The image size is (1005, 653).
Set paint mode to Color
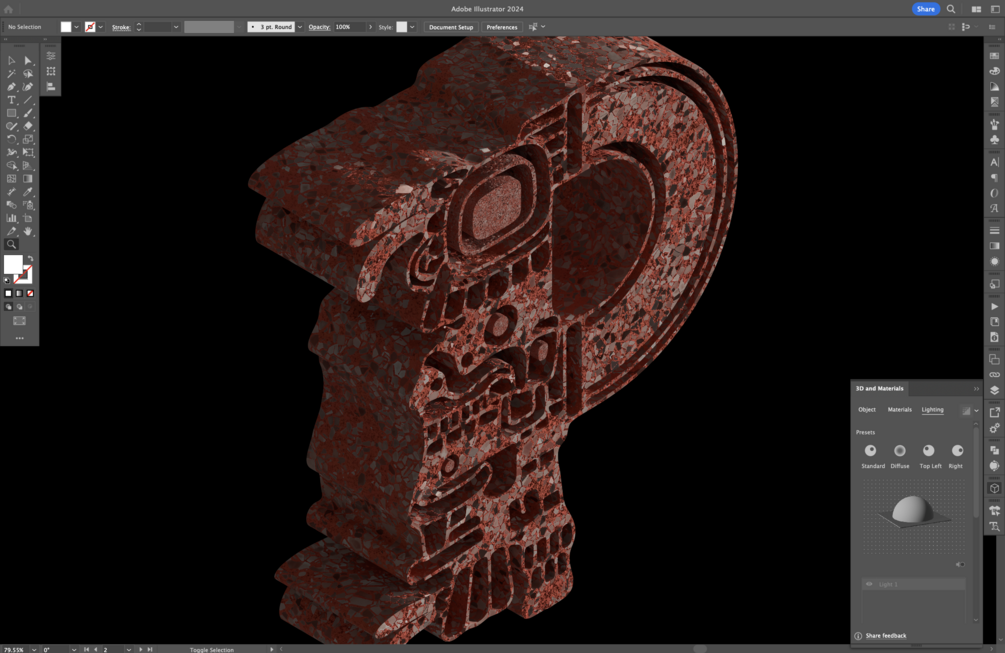(x=8, y=293)
